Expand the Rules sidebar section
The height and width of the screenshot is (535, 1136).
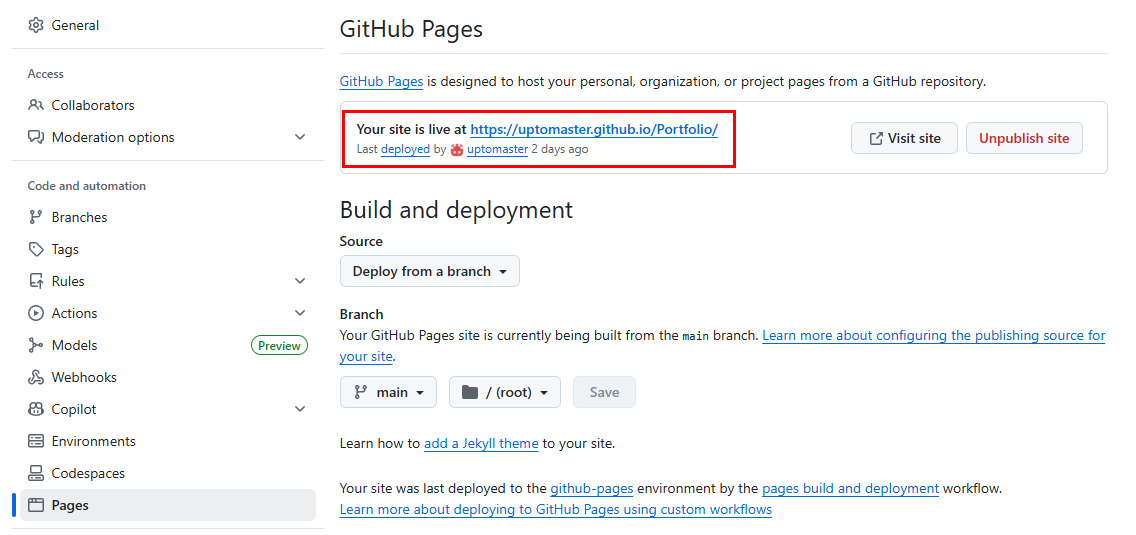pos(300,281)
